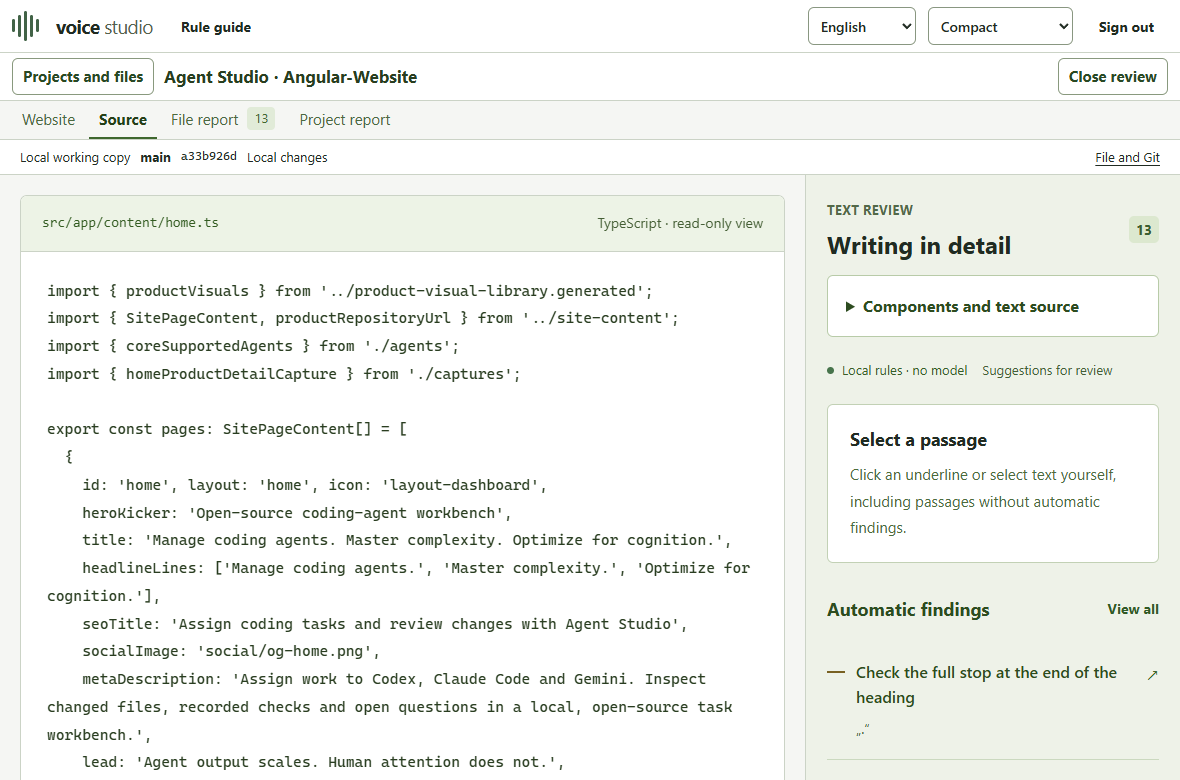Click the heroKicker line in the code
1180x780 pixels.
point(297,513)
